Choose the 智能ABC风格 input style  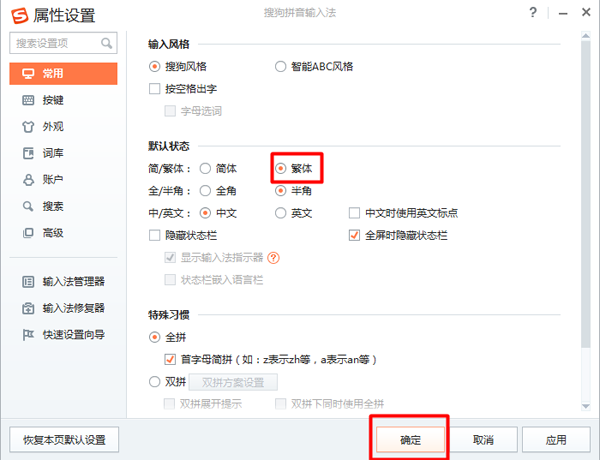pyautogui.click(x=282, y=66)
